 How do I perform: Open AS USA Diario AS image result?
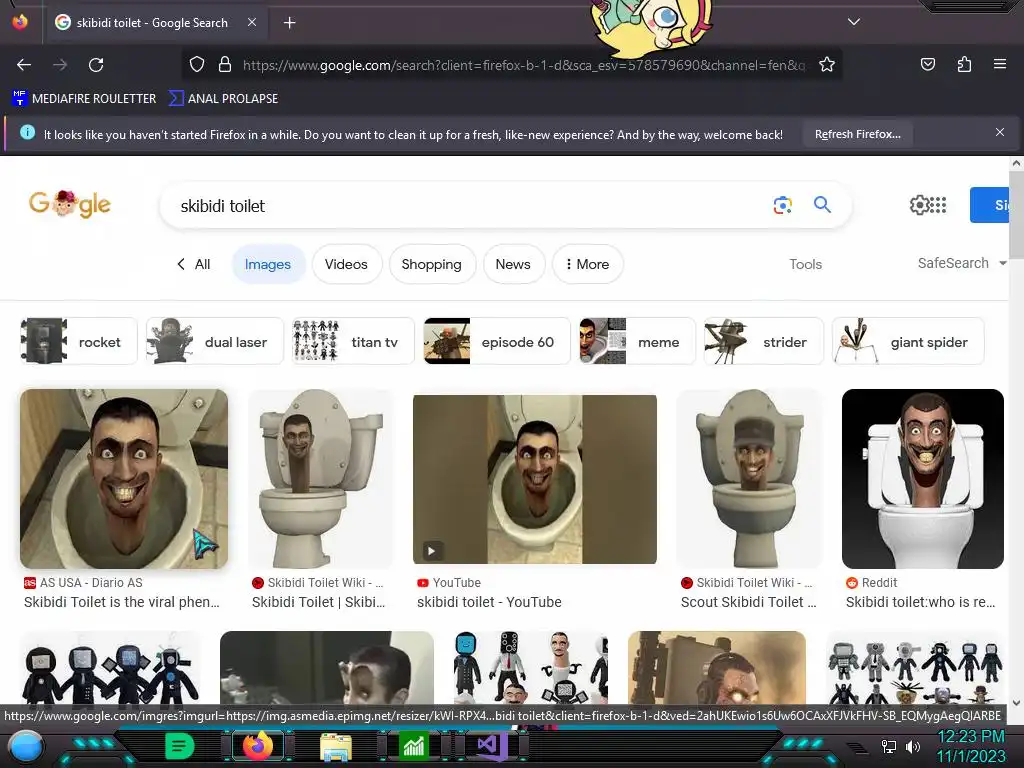point(124,479)
